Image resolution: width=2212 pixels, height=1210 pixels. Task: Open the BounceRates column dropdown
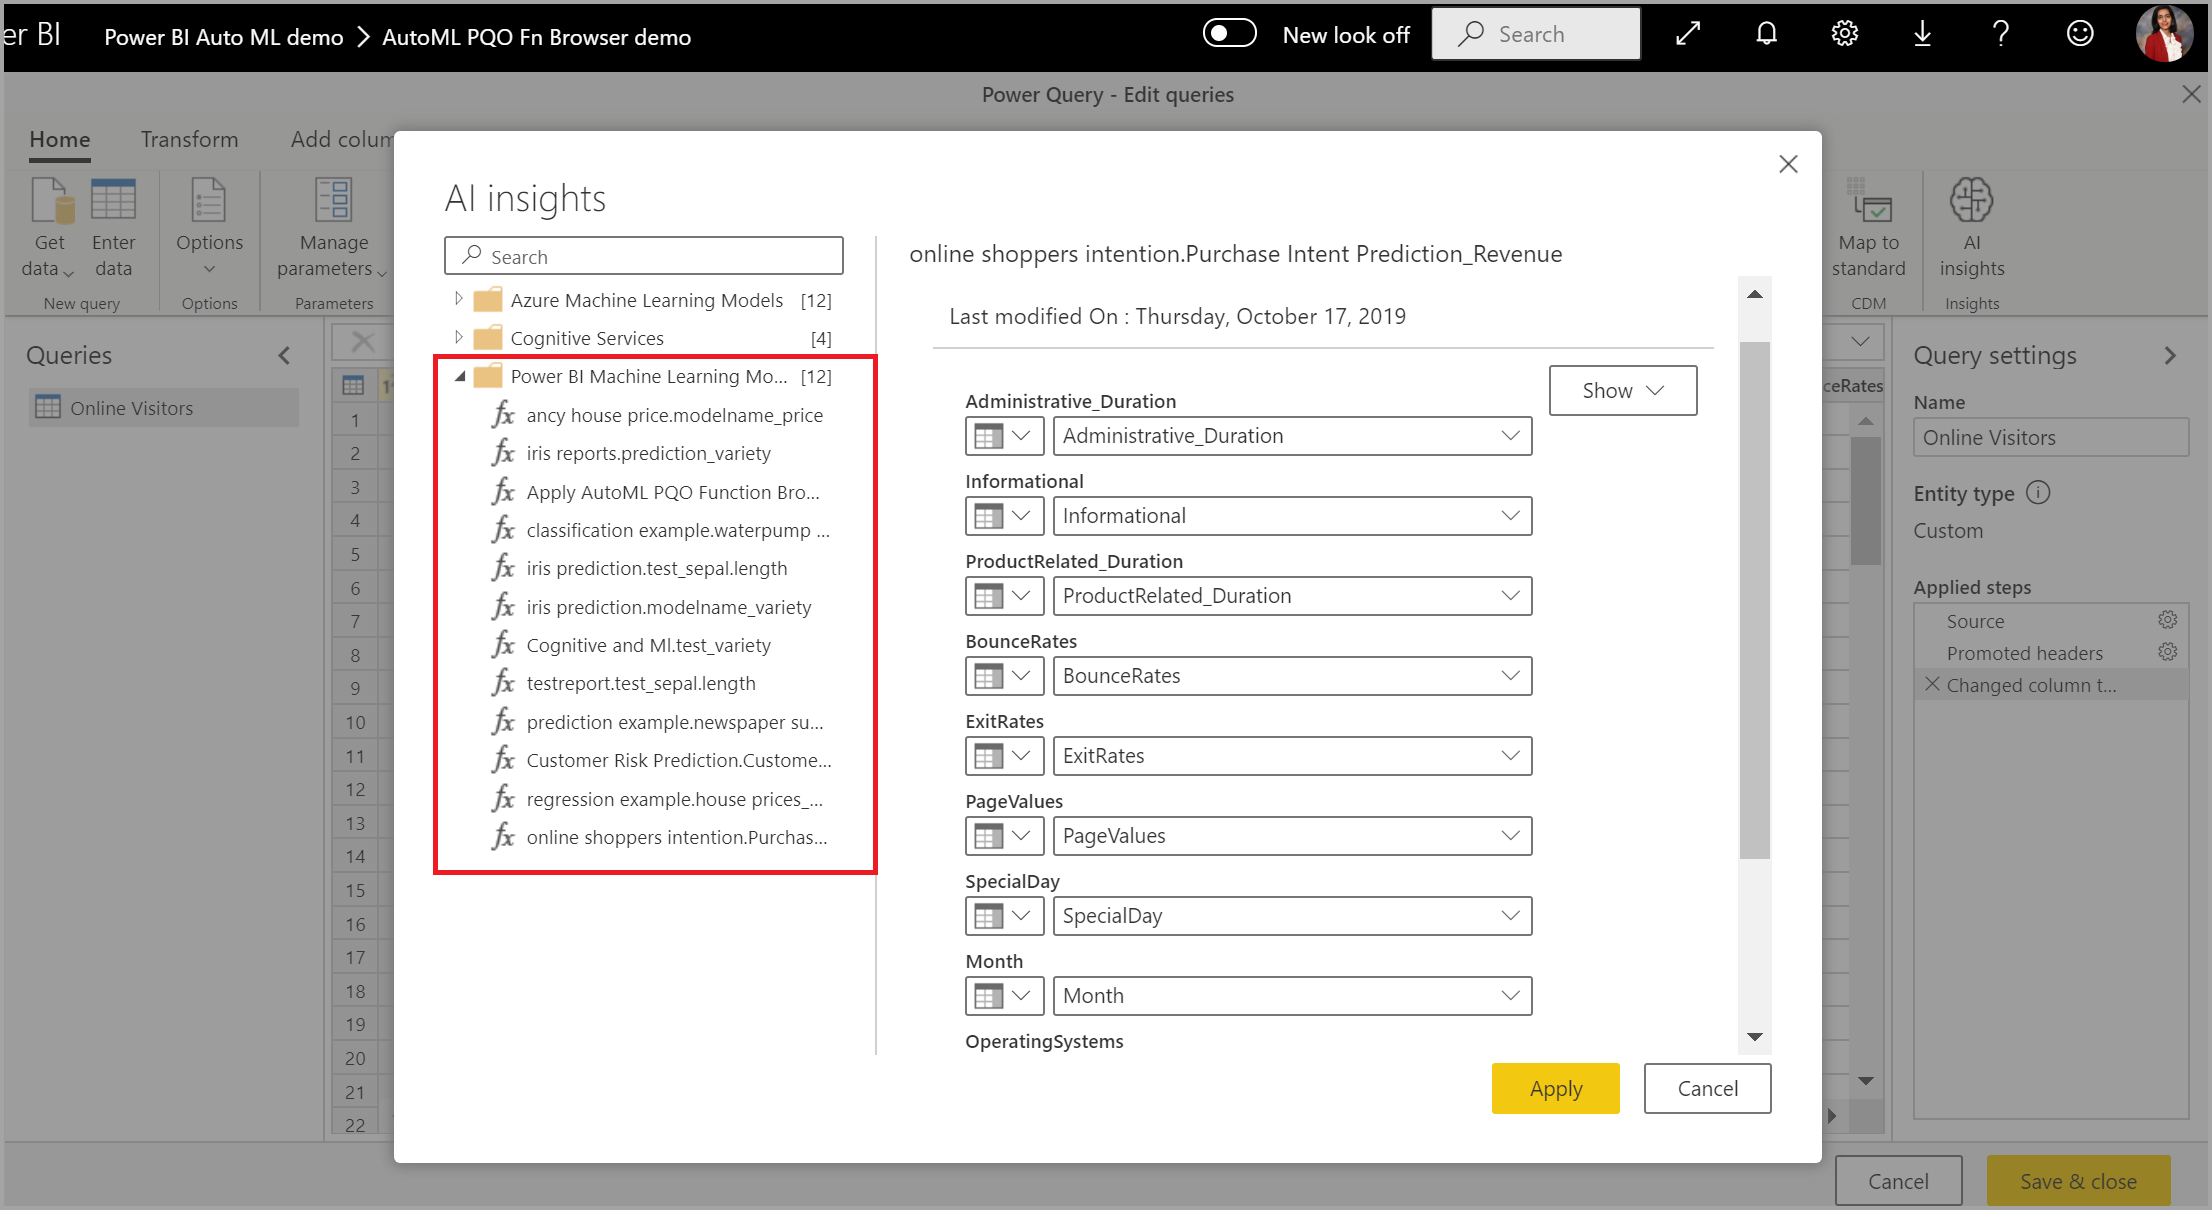pyautogui.click(x=1512, y=675)
